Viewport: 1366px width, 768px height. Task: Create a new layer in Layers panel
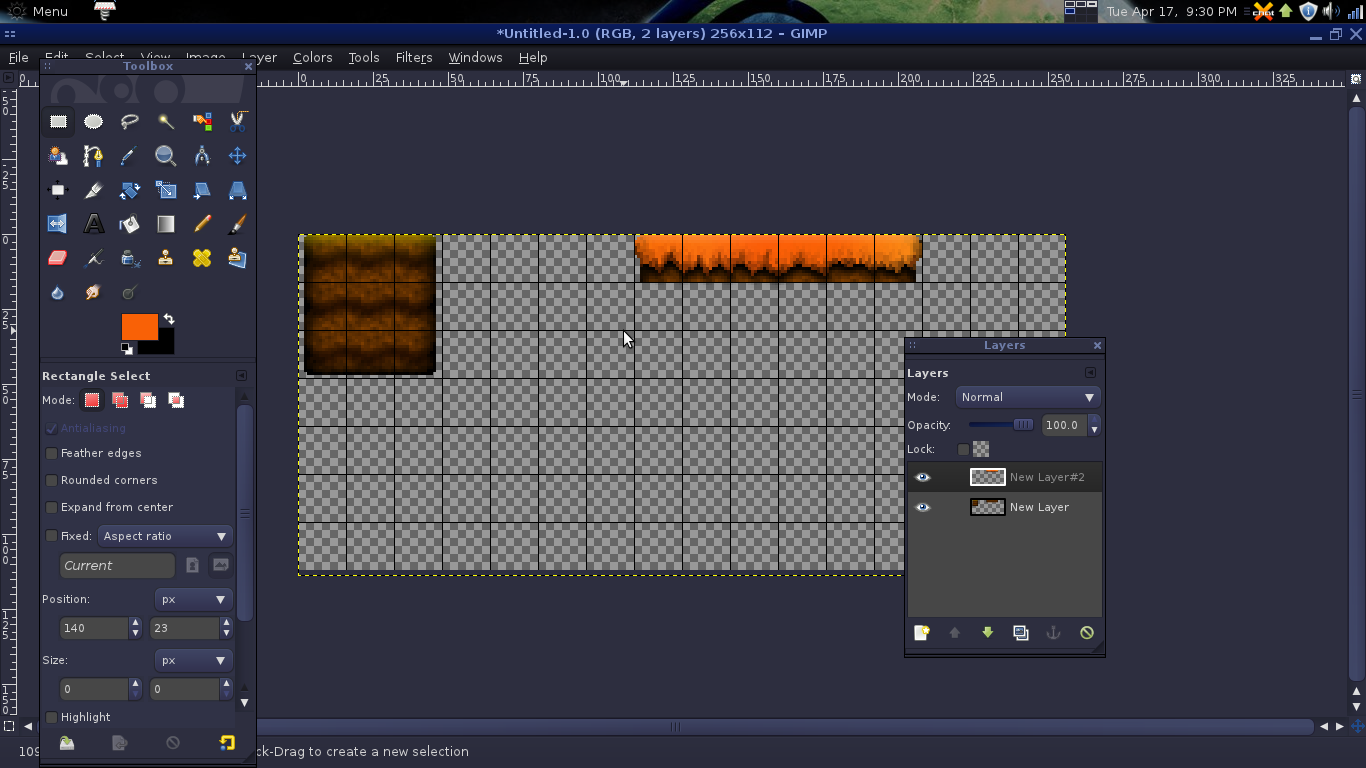(x=921, y=633)
